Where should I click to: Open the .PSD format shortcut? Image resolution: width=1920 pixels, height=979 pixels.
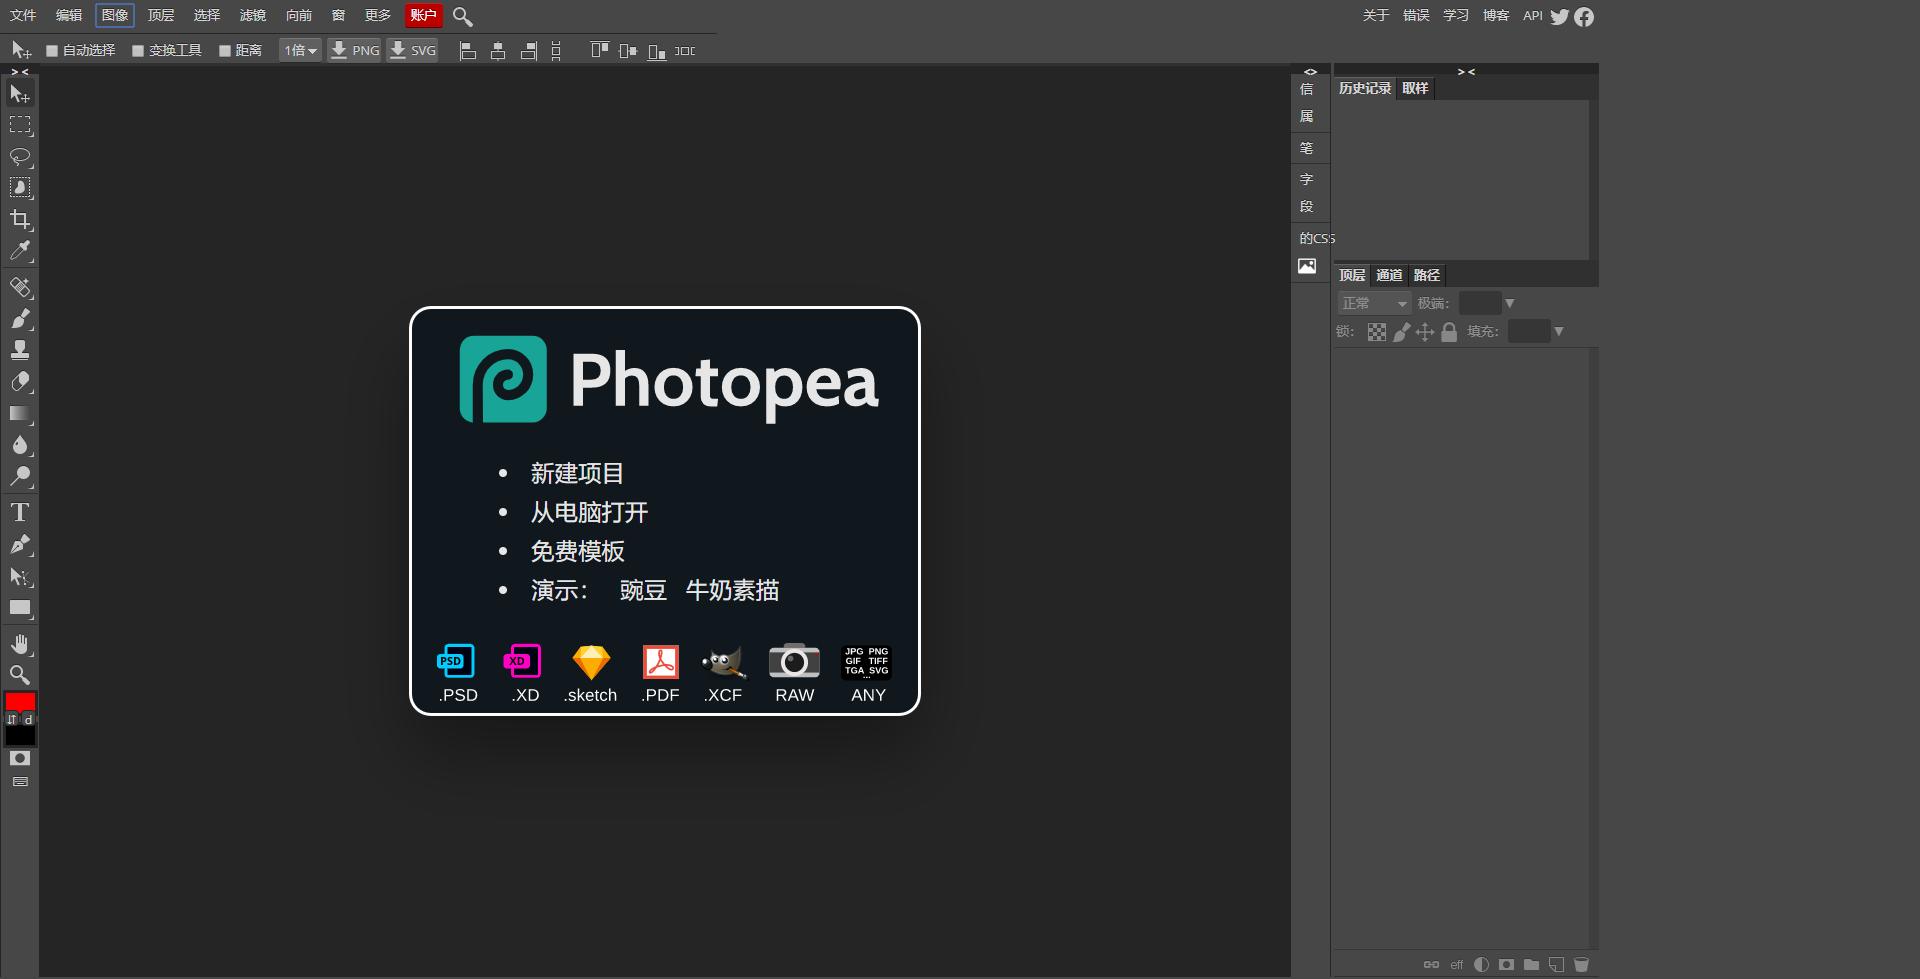pyautogui.click(x=458, y=674)
